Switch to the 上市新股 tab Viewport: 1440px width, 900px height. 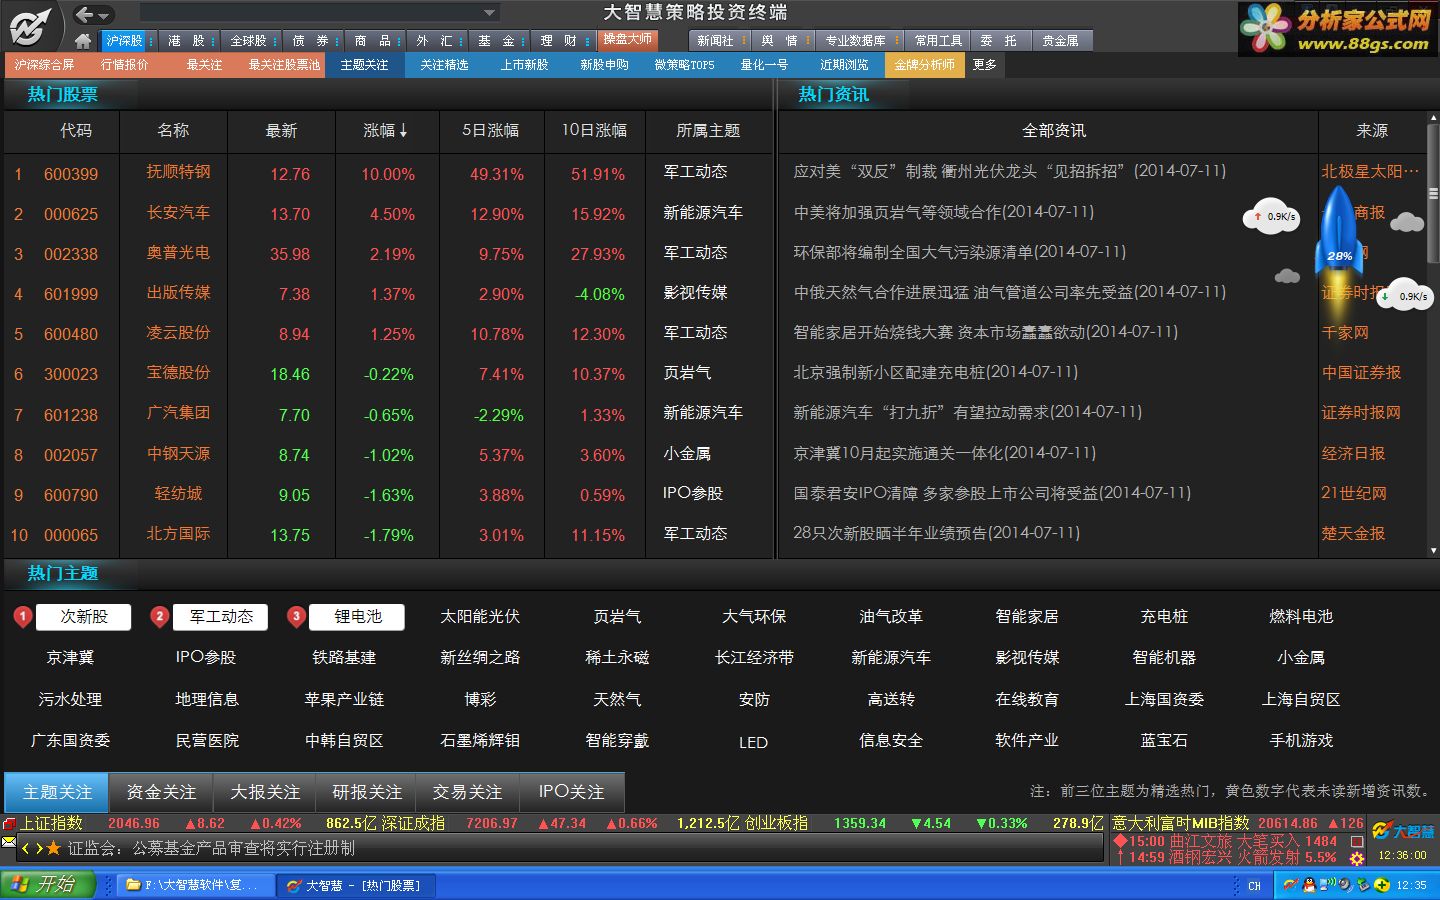click(524, 64)
